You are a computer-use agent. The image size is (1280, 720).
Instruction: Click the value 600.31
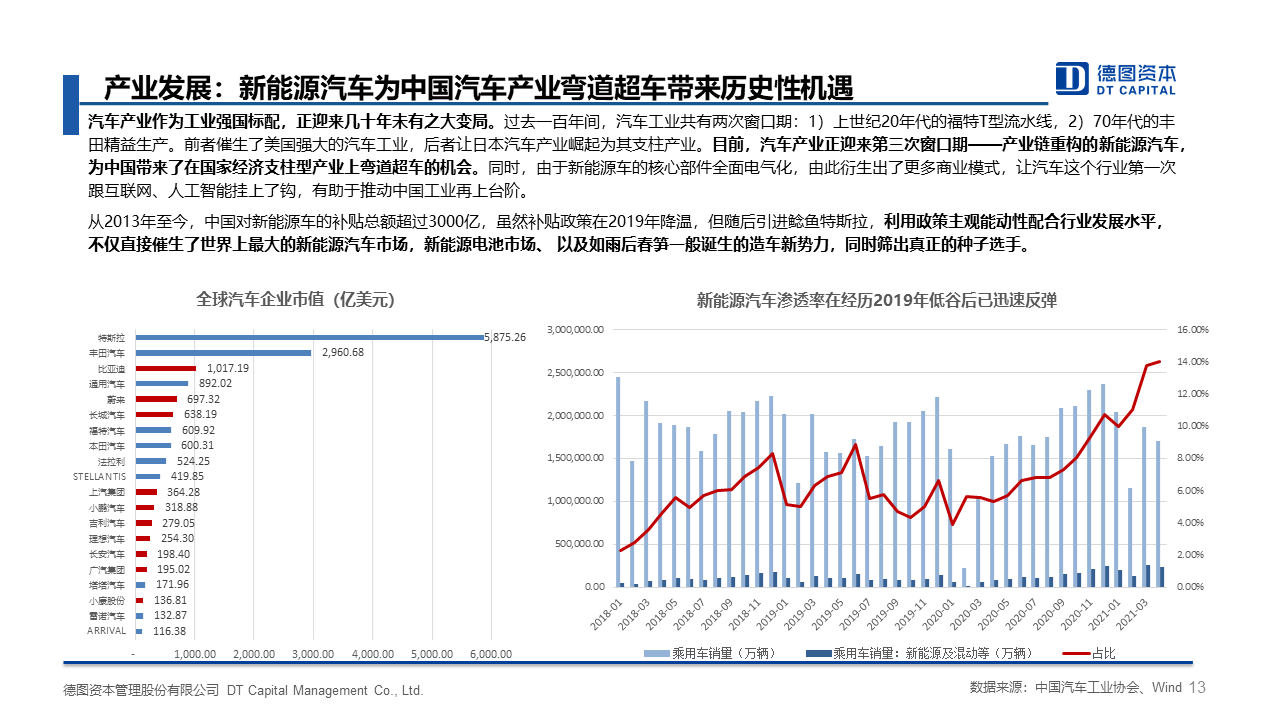(x=197, y=445)
